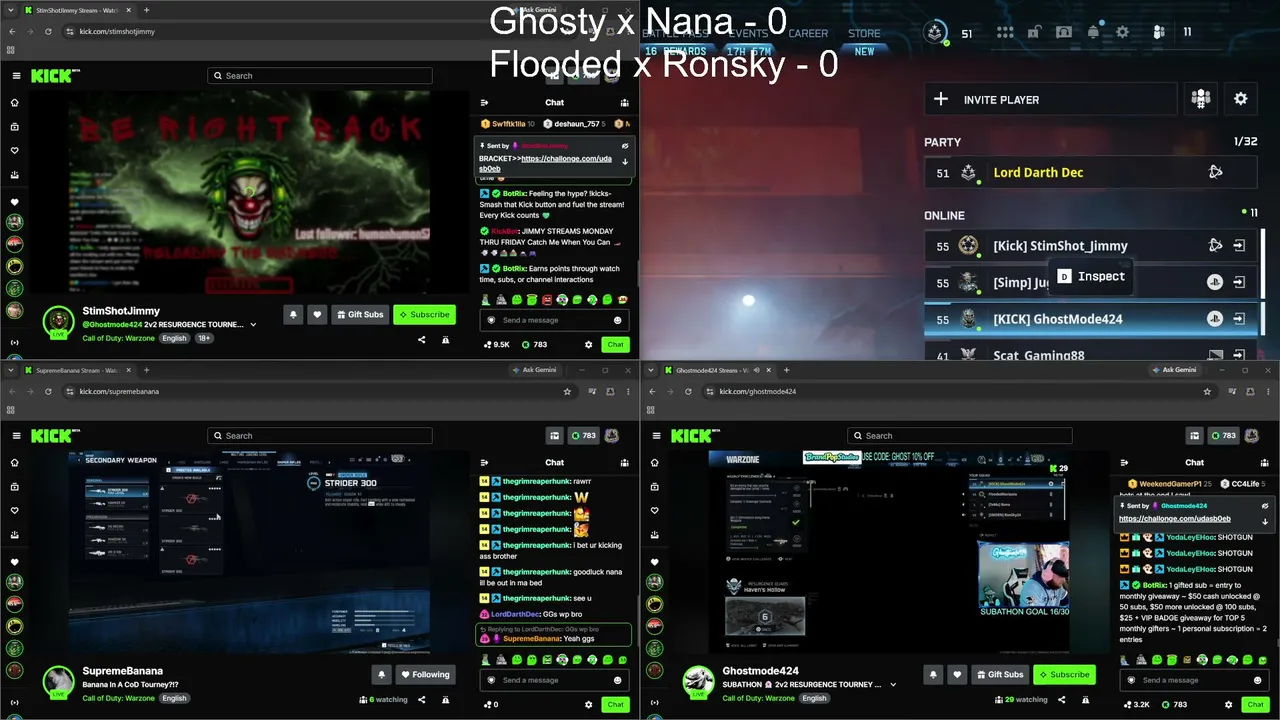Open social settings gear beside Invite Player

point(1241,99)
